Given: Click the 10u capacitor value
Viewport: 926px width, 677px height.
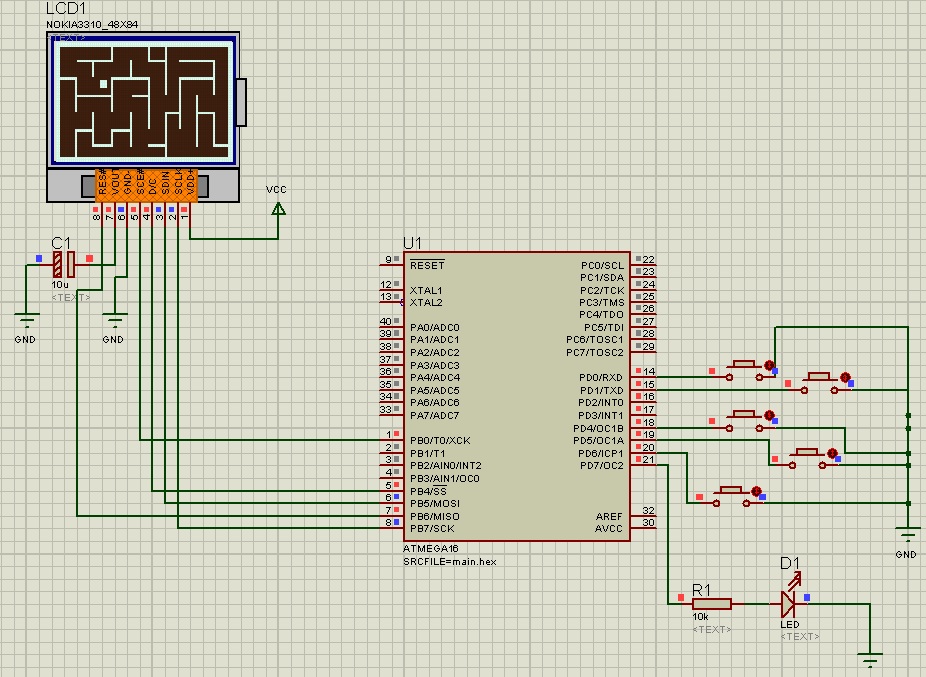Looking at the screenshot, I should pos(60,285).
